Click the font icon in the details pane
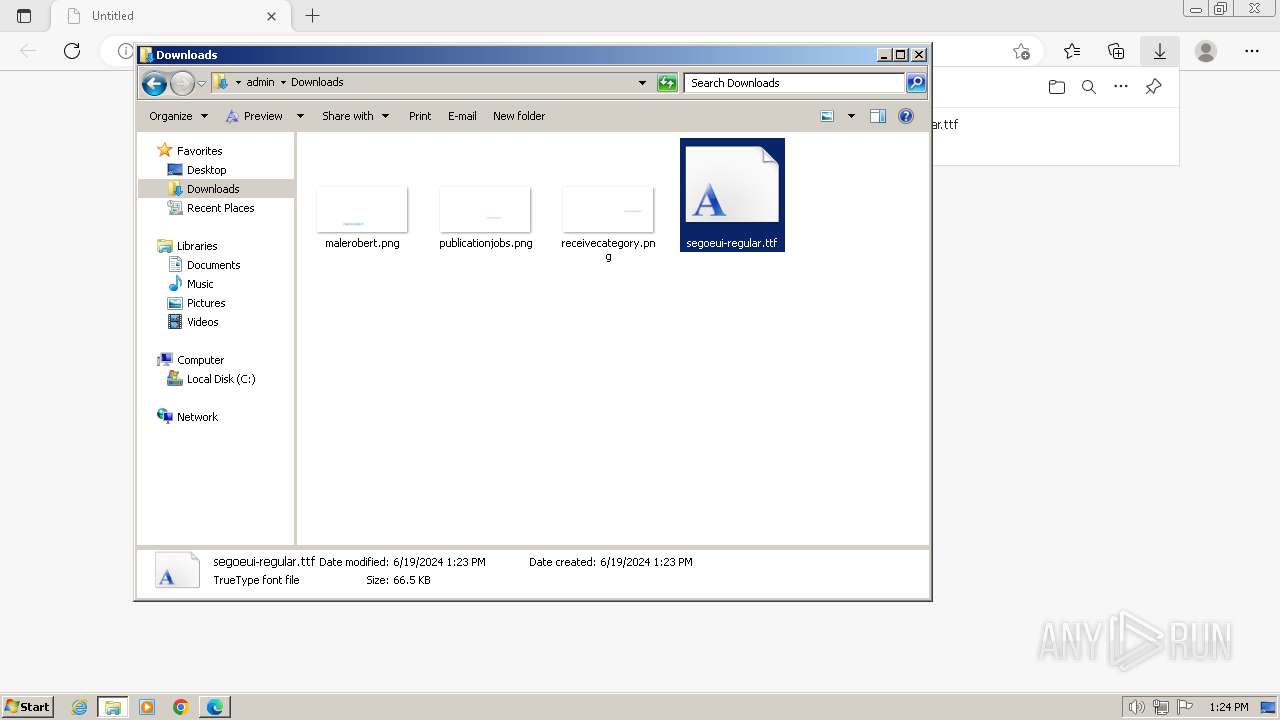This screenshot has height=720, width=1280. pos(177,571)
